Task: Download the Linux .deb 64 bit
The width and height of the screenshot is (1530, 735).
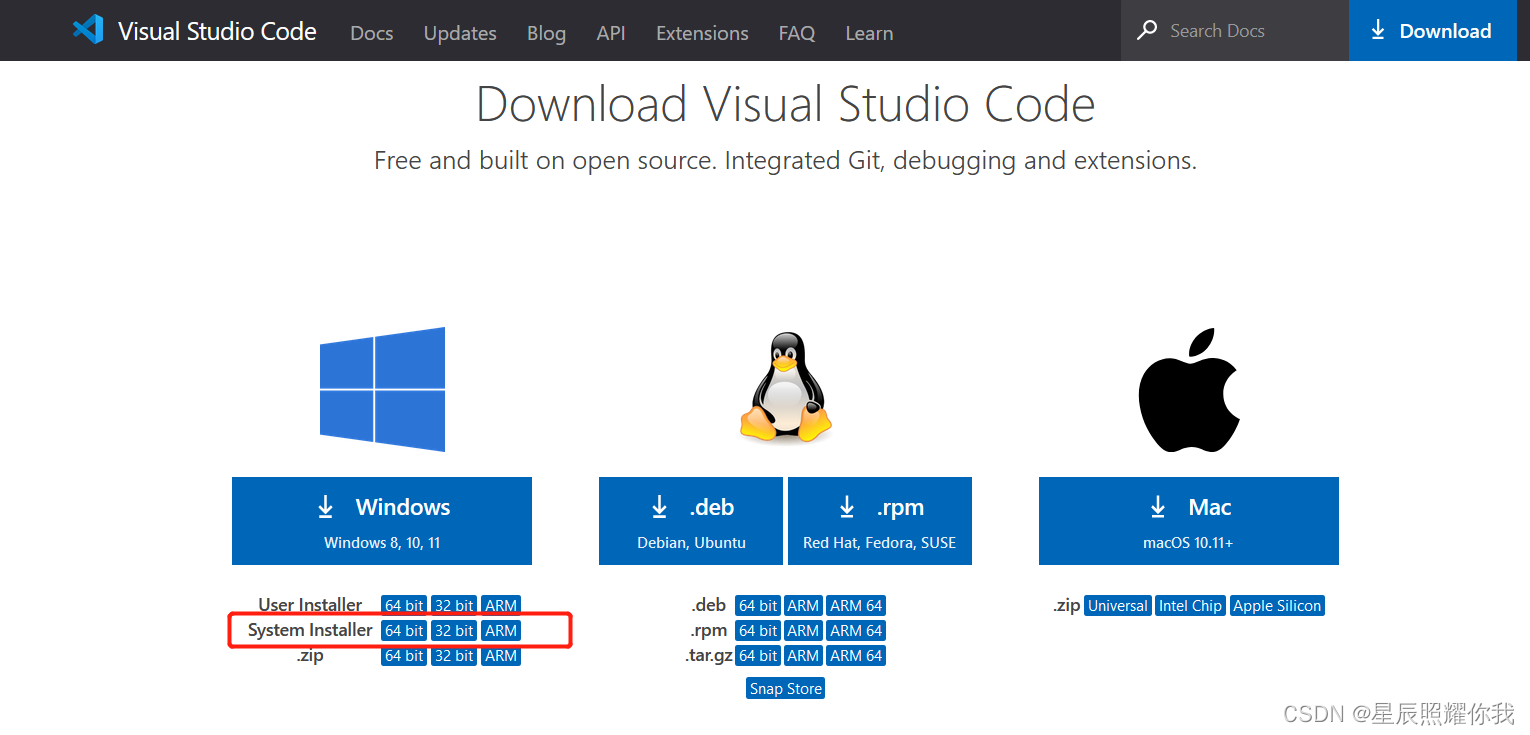Action: tap(758, 605)
